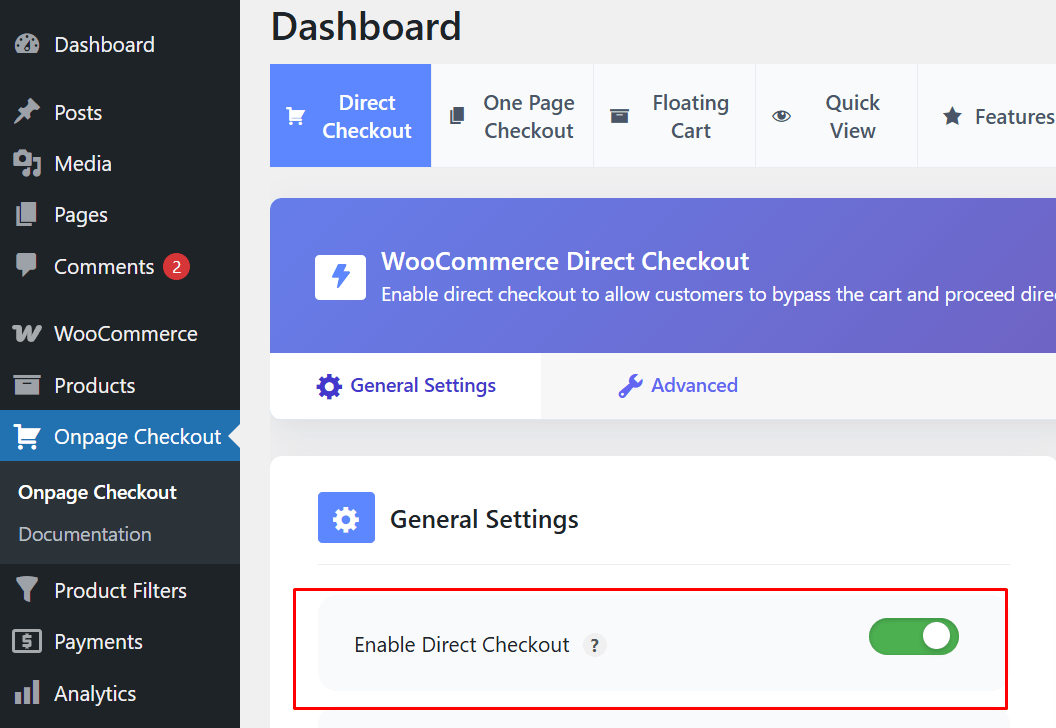Switch to One Page Checkout tab
This screenshot has height=728, width=1056.
pos(513,116)
